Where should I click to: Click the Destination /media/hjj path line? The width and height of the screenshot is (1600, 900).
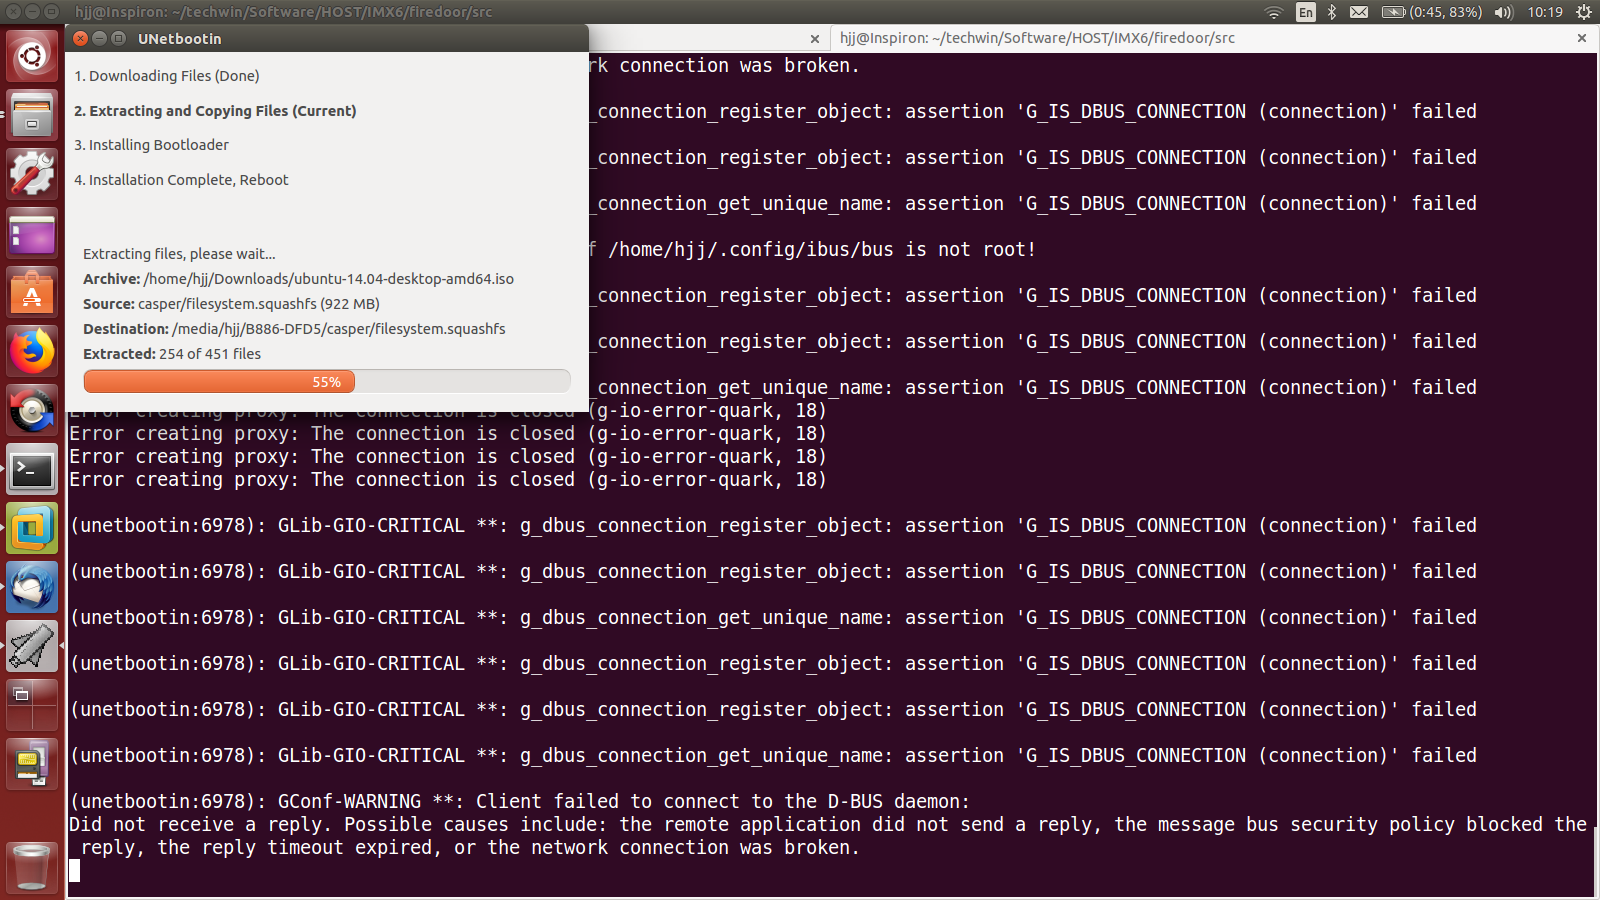pos(294,329)
